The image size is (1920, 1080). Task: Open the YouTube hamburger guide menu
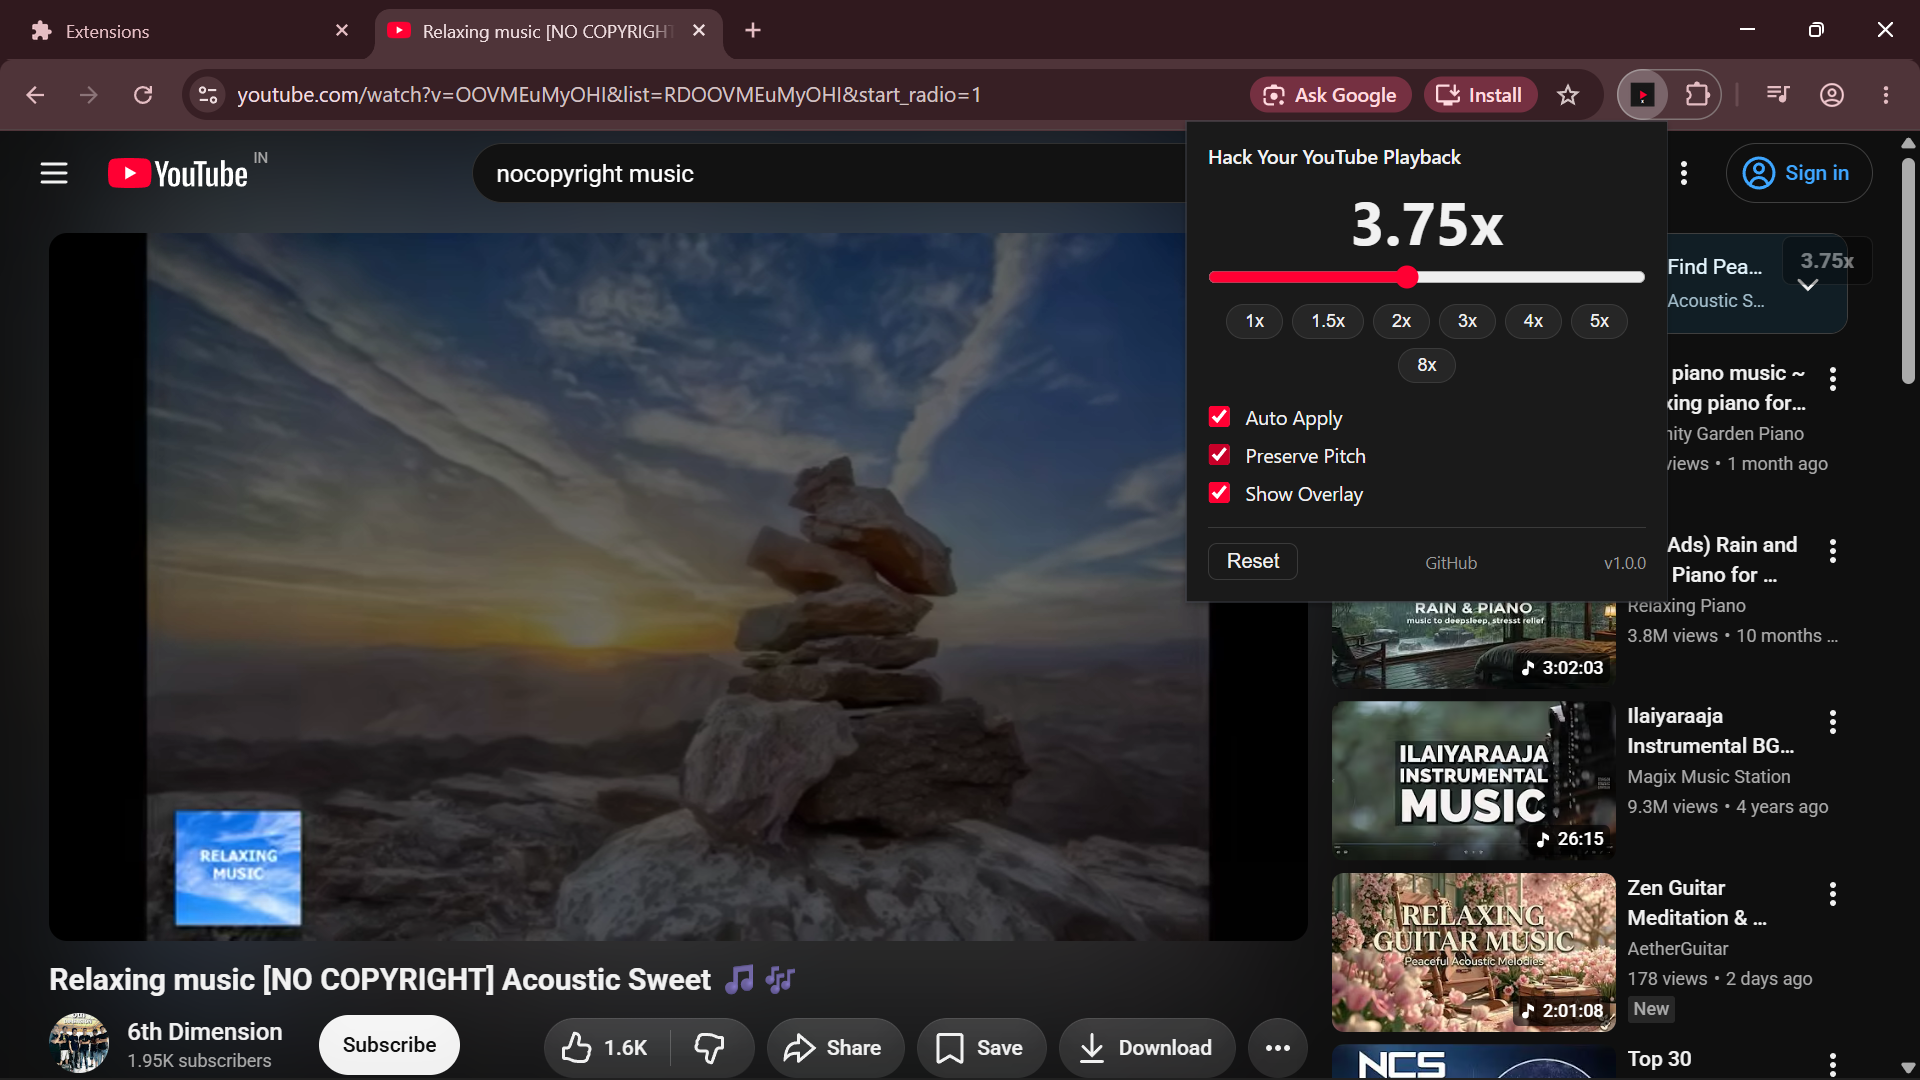(x=54, y=174)
